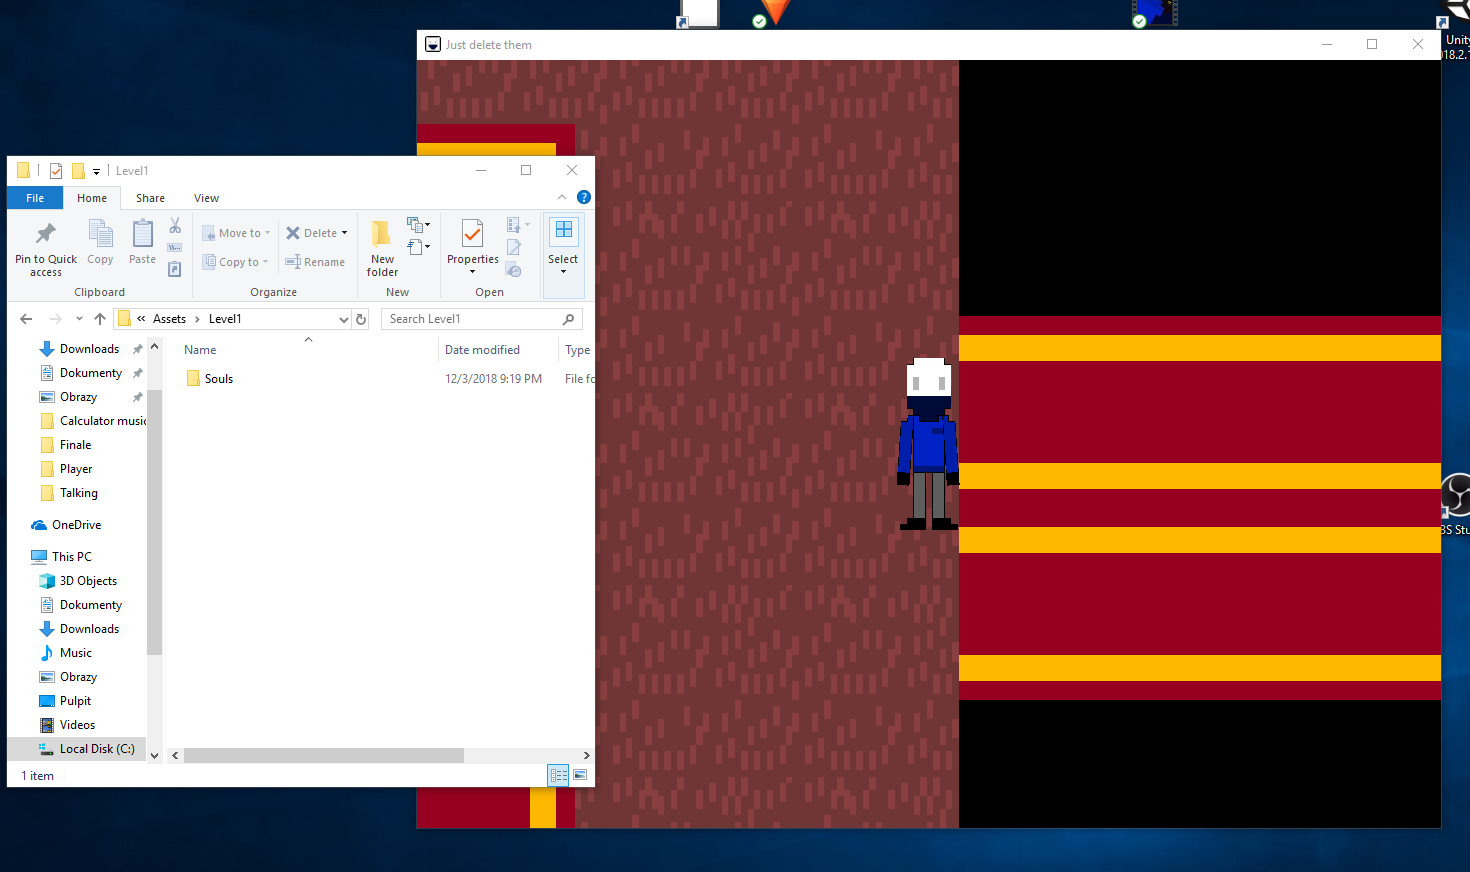Click the Rename button in Organize
The width and height of the screenshot is (1470, 872).
click(315, 262)
